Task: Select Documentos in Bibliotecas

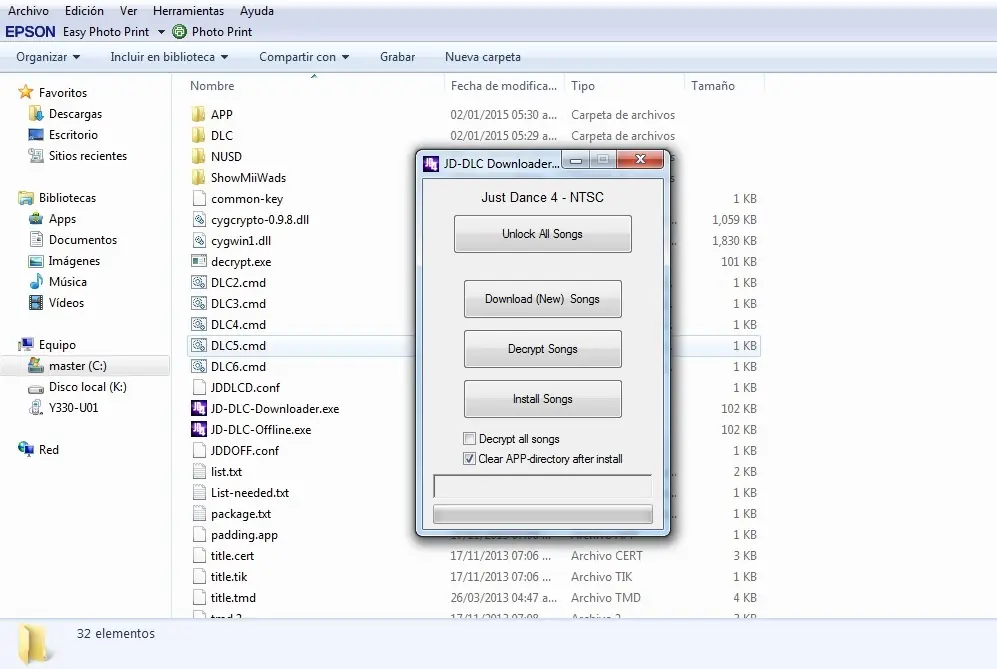Action: click(83, 240)
